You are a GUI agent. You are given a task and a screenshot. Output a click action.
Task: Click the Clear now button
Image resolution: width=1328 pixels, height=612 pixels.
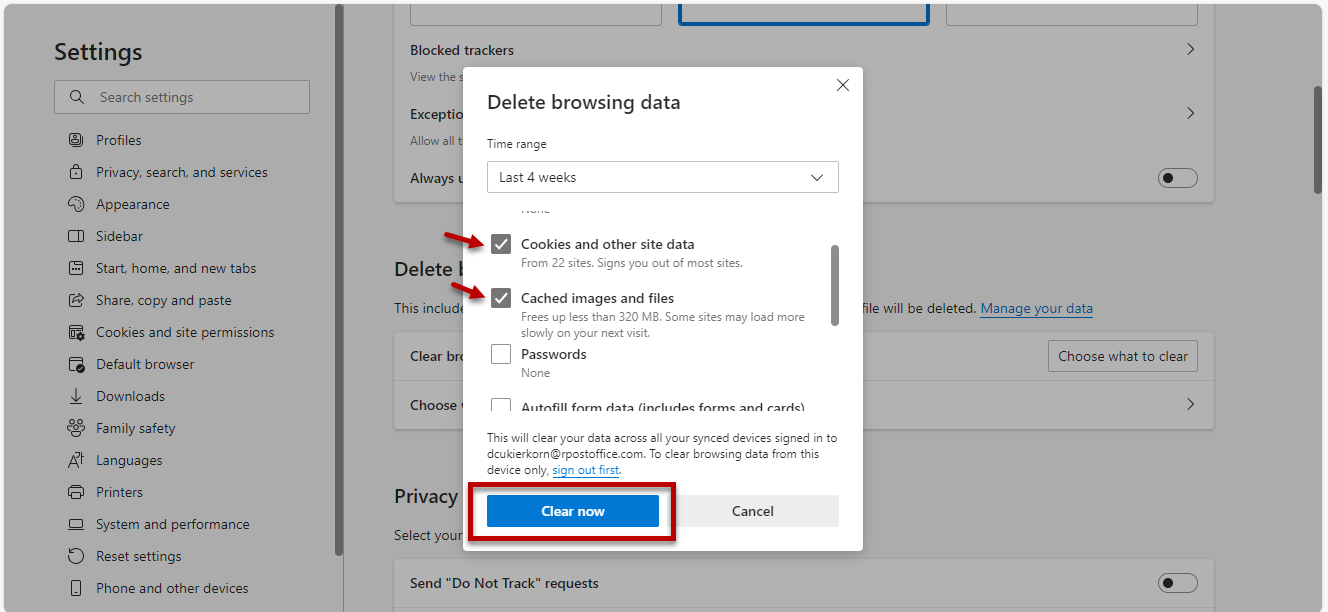pos(573,511)
